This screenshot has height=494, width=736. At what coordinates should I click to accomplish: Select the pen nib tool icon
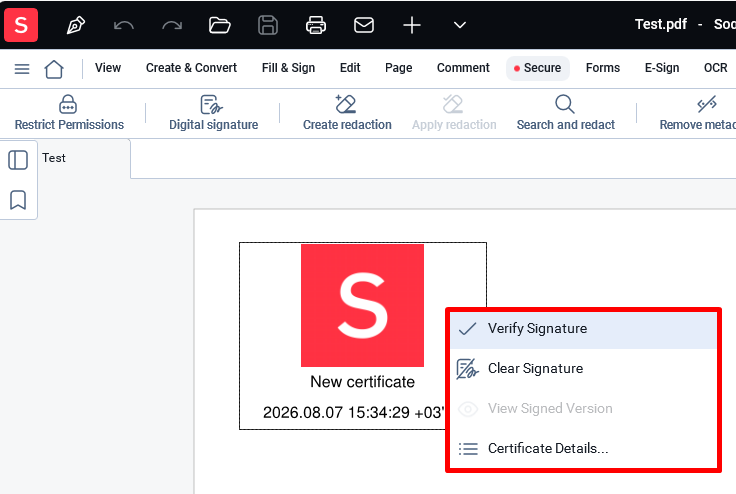click(x=76, y=25)
